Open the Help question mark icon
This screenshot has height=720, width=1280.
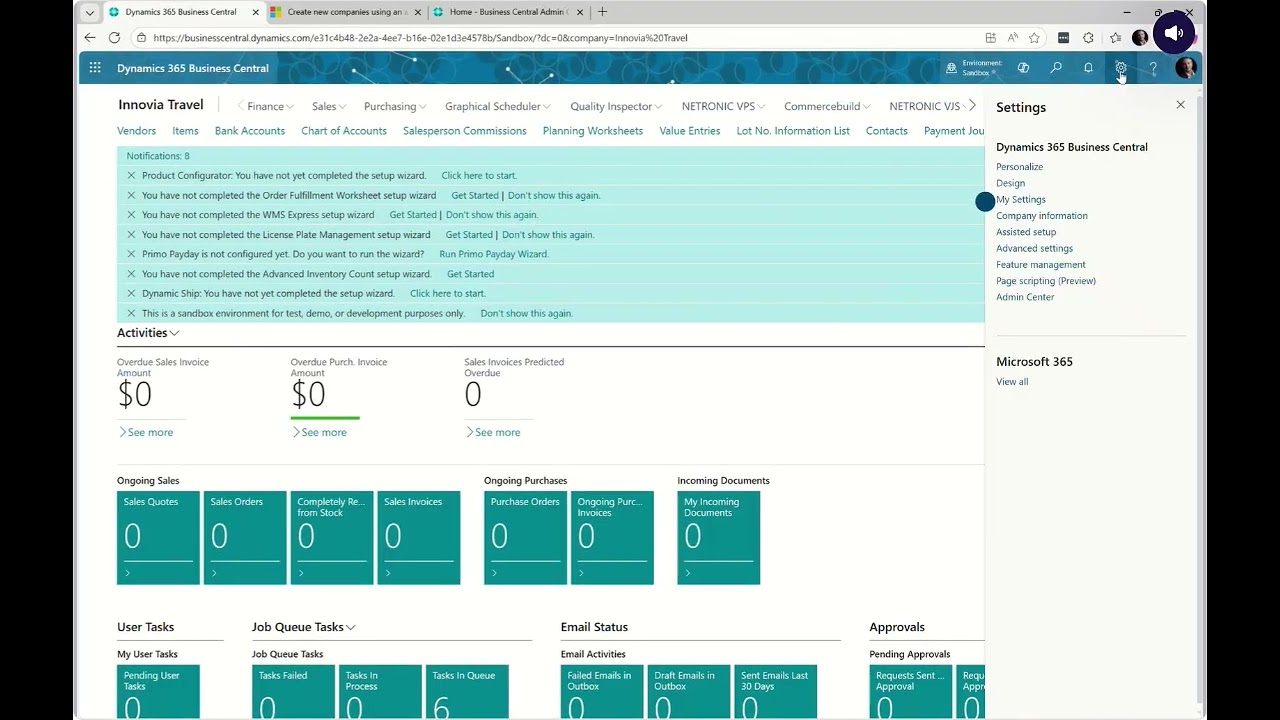click(1153, 68)
